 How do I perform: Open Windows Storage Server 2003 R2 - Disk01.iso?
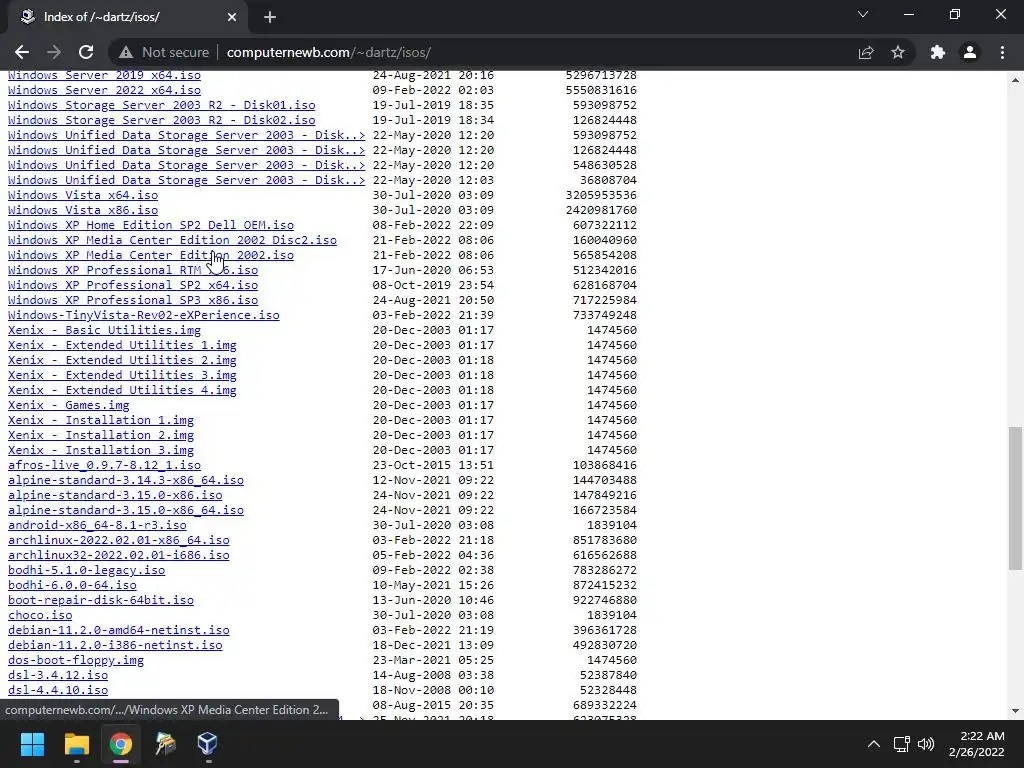(161, 105)
